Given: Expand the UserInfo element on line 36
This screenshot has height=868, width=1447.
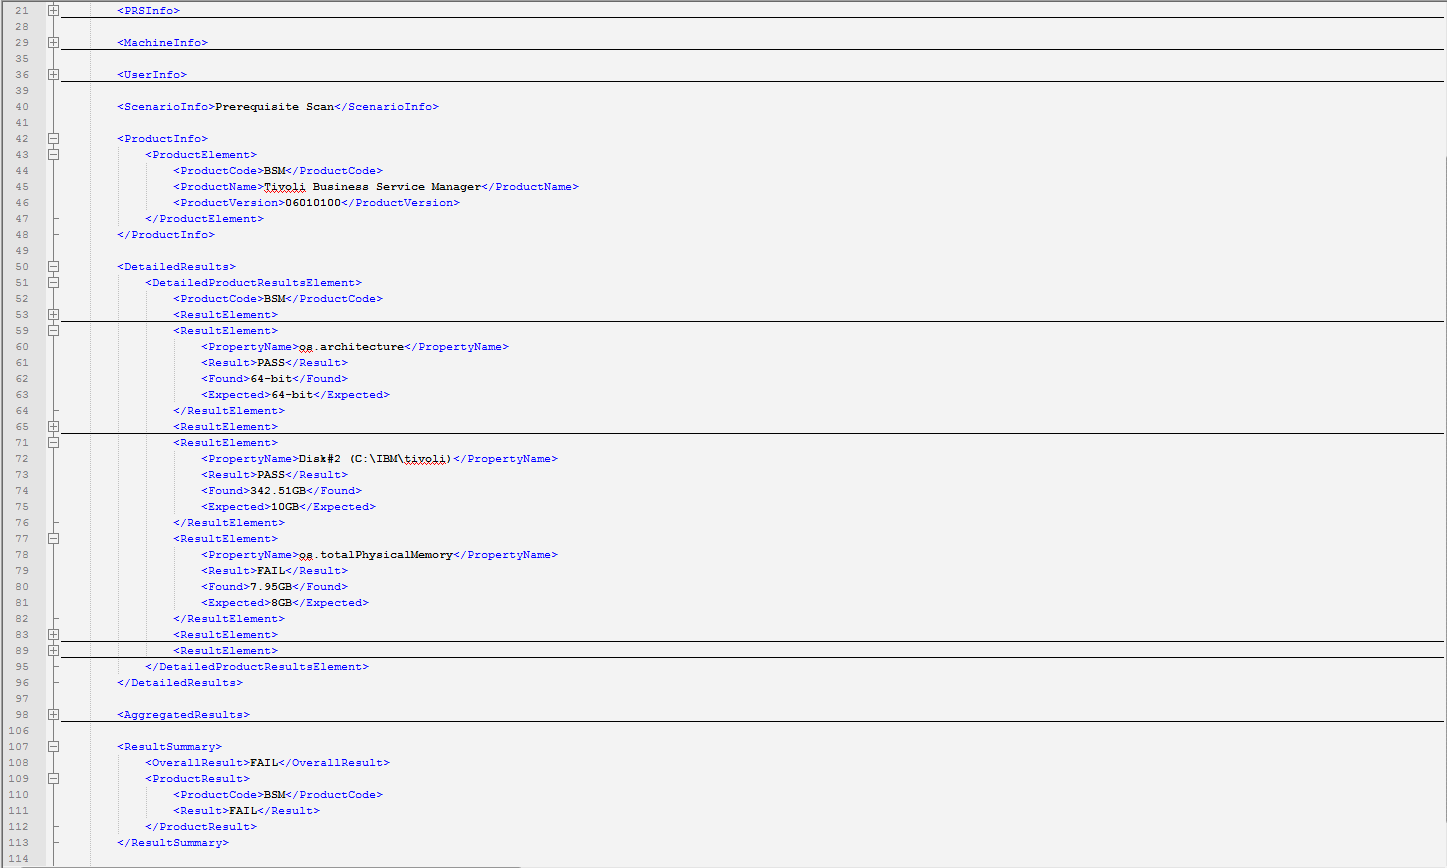Looking at the screenshot, I should [53, 74].
